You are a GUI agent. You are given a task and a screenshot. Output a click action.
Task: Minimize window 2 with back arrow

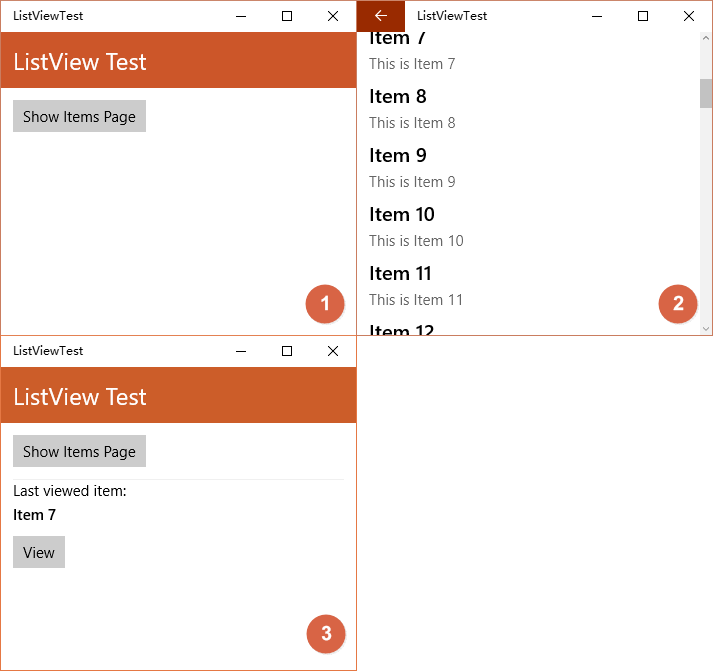(597, 16)
